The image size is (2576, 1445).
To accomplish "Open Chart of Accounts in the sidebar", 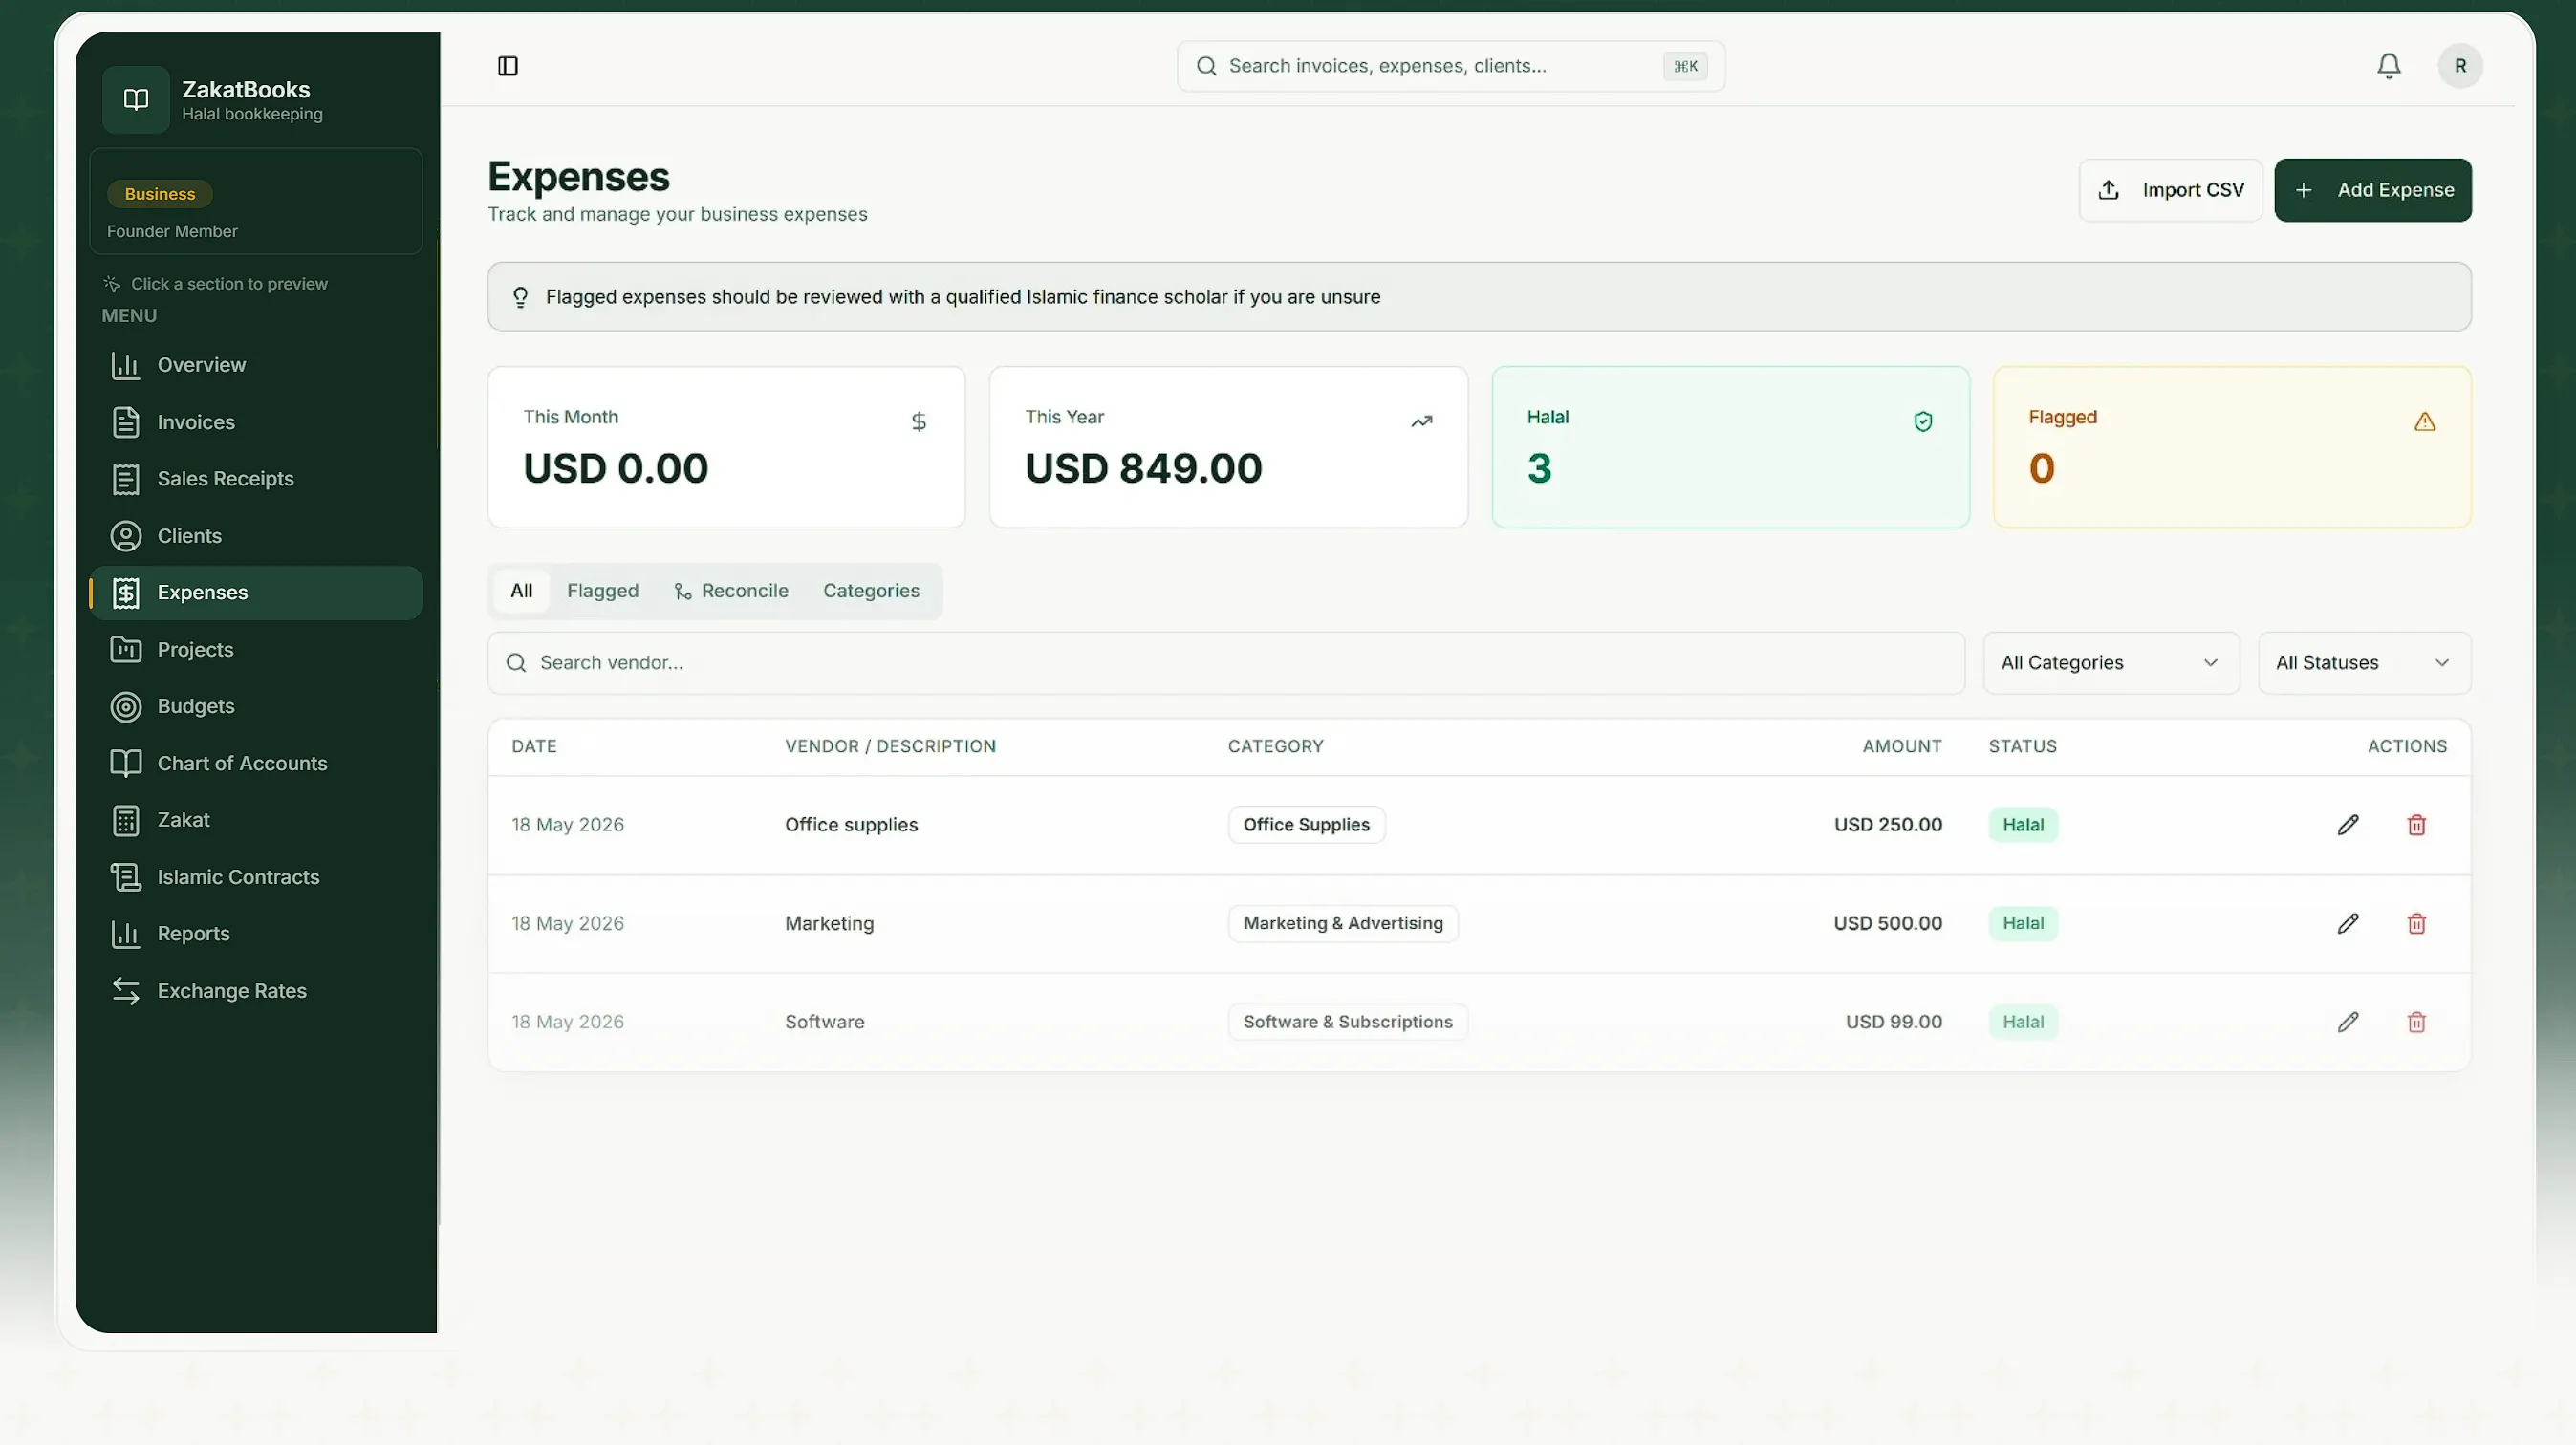I will (x=256, y=763).
